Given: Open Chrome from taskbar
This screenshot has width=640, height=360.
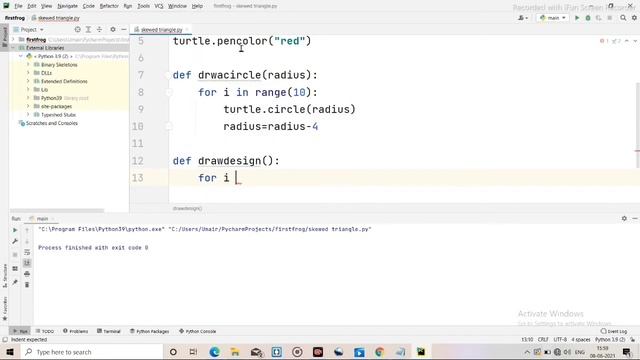Looking at the screenshot, I should coord(380,352).
